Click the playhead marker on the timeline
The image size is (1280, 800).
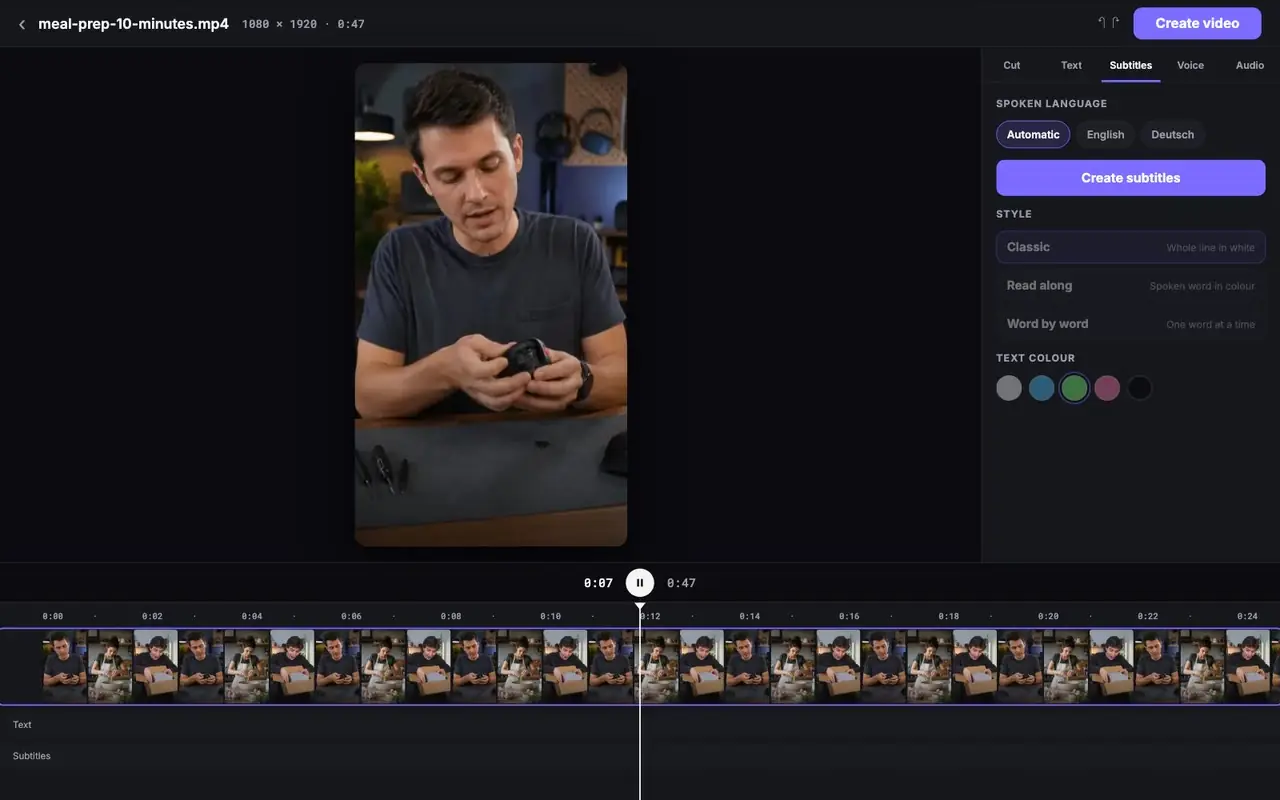(x=640, y=607)
